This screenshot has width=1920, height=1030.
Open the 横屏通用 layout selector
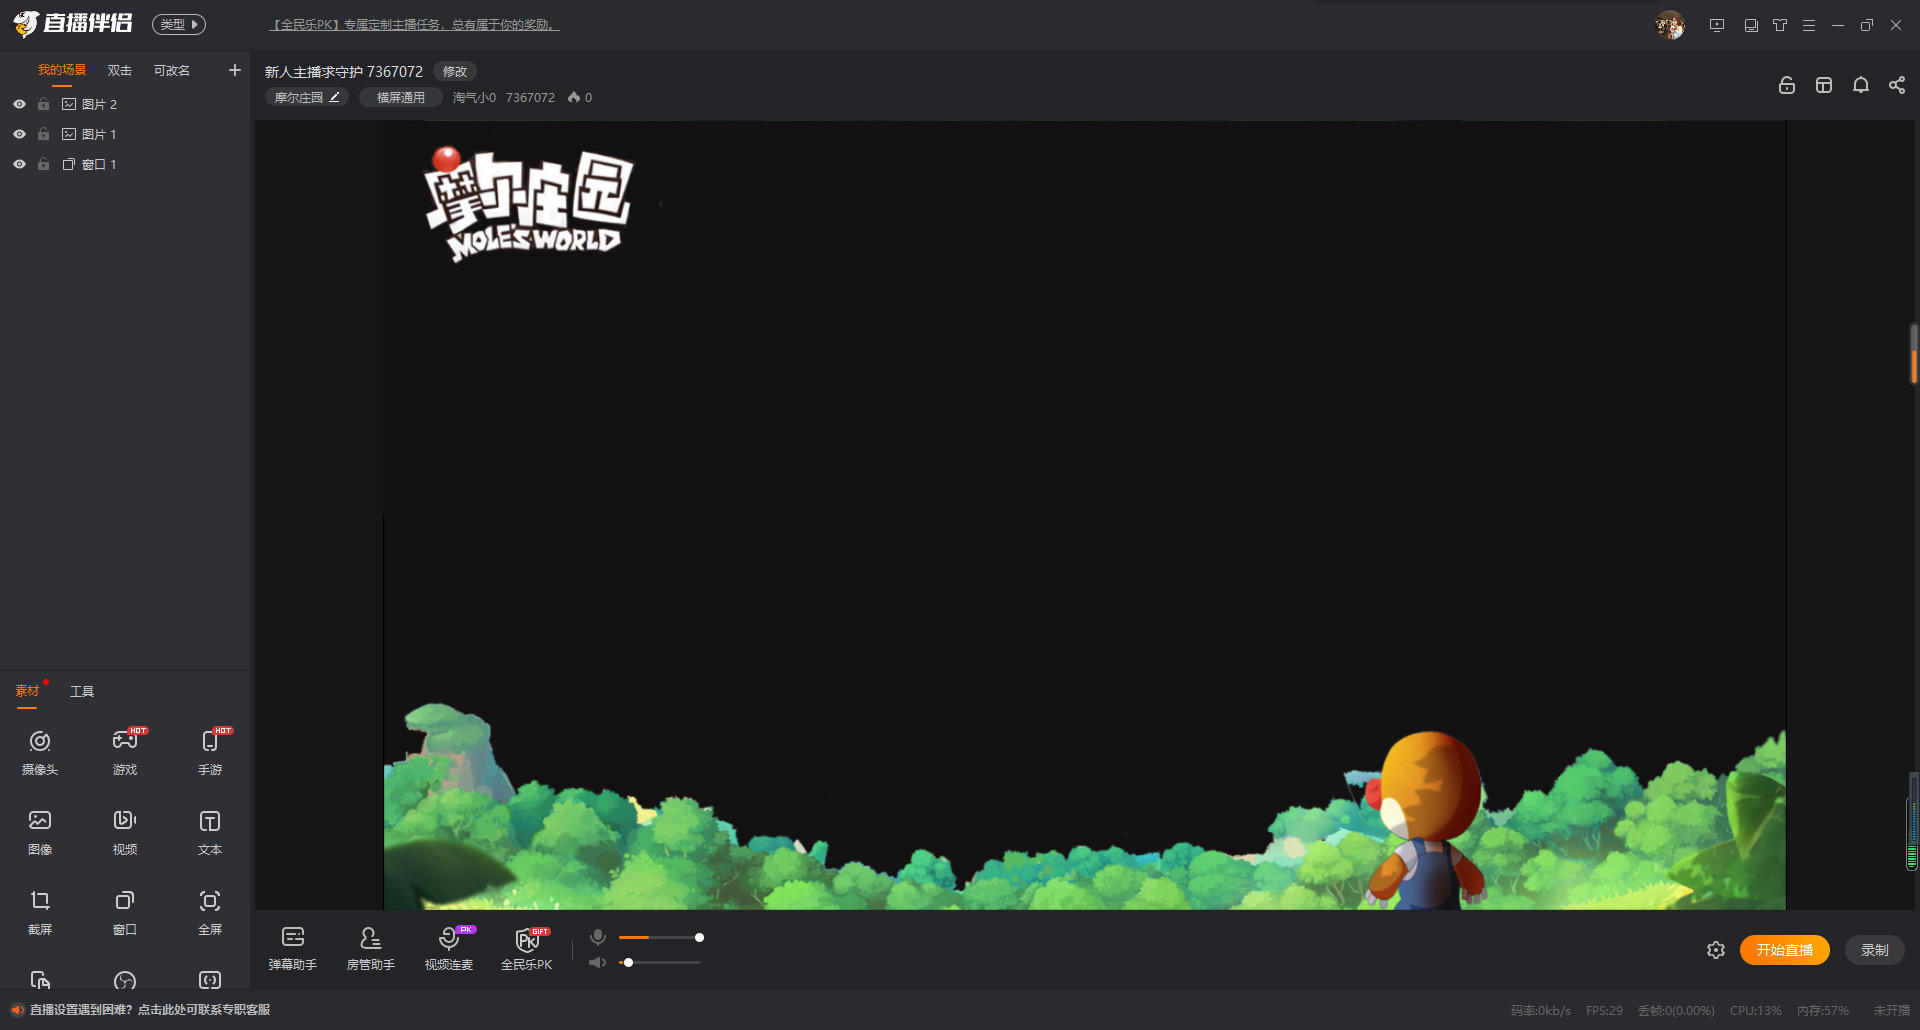pyautogui.click(x=401, y=97)
